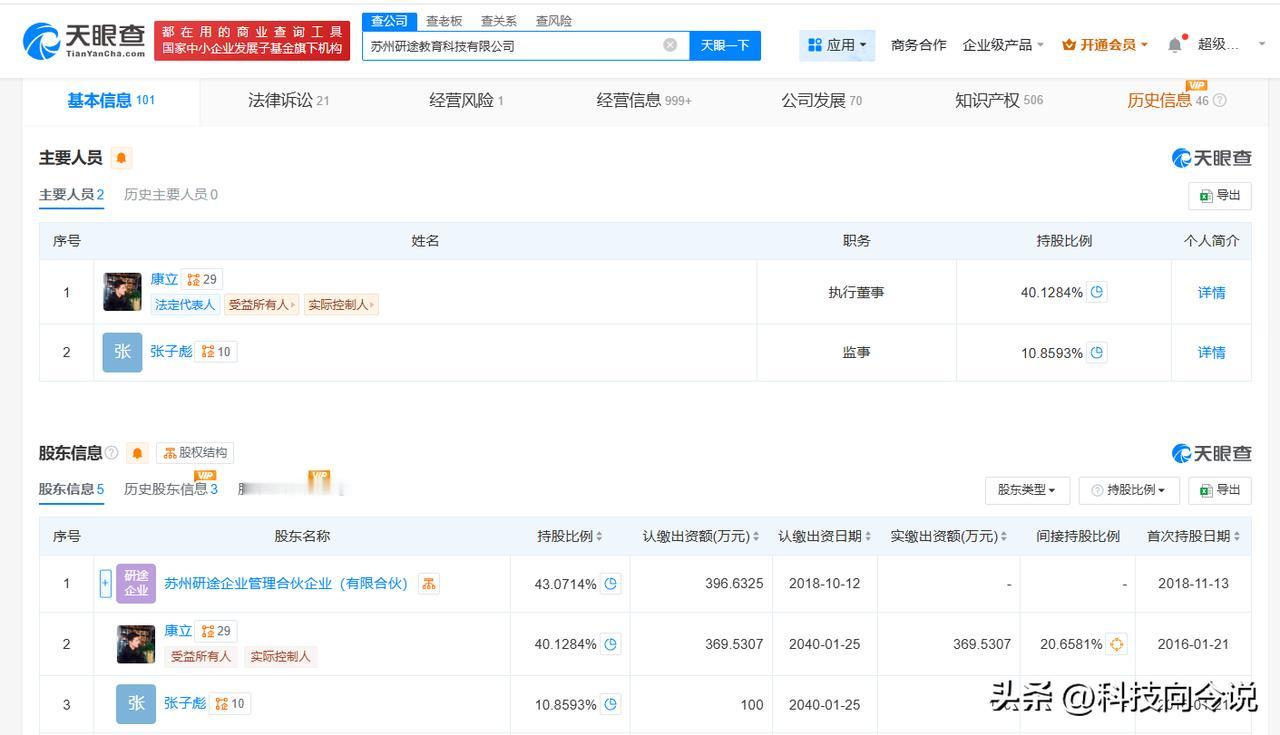Open 详情 for 张子彪

coord(1211,353)
